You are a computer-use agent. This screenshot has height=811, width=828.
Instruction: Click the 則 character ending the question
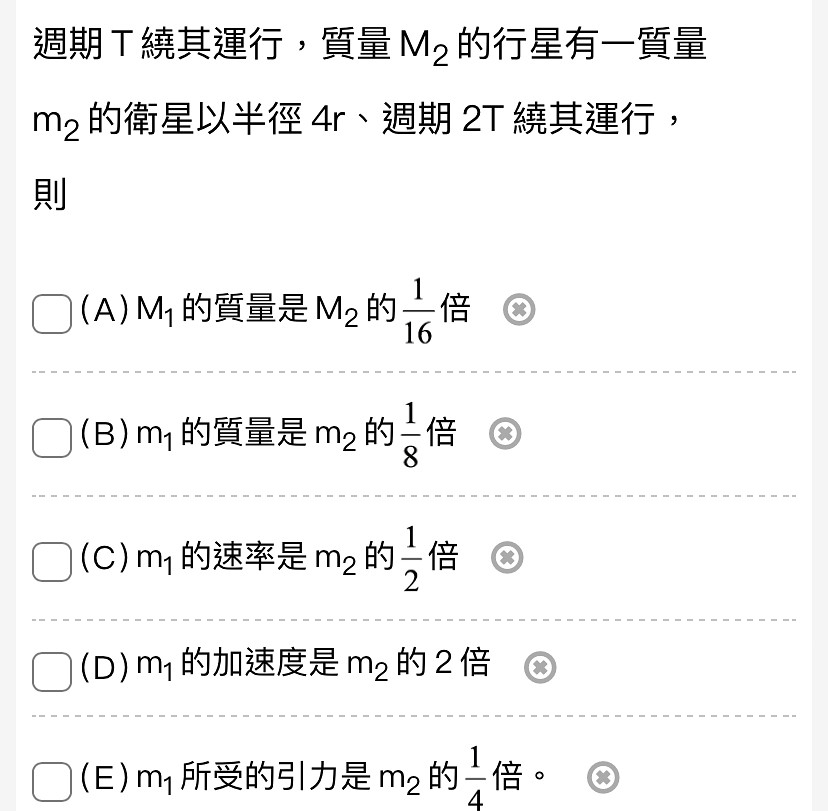[50, 194]
